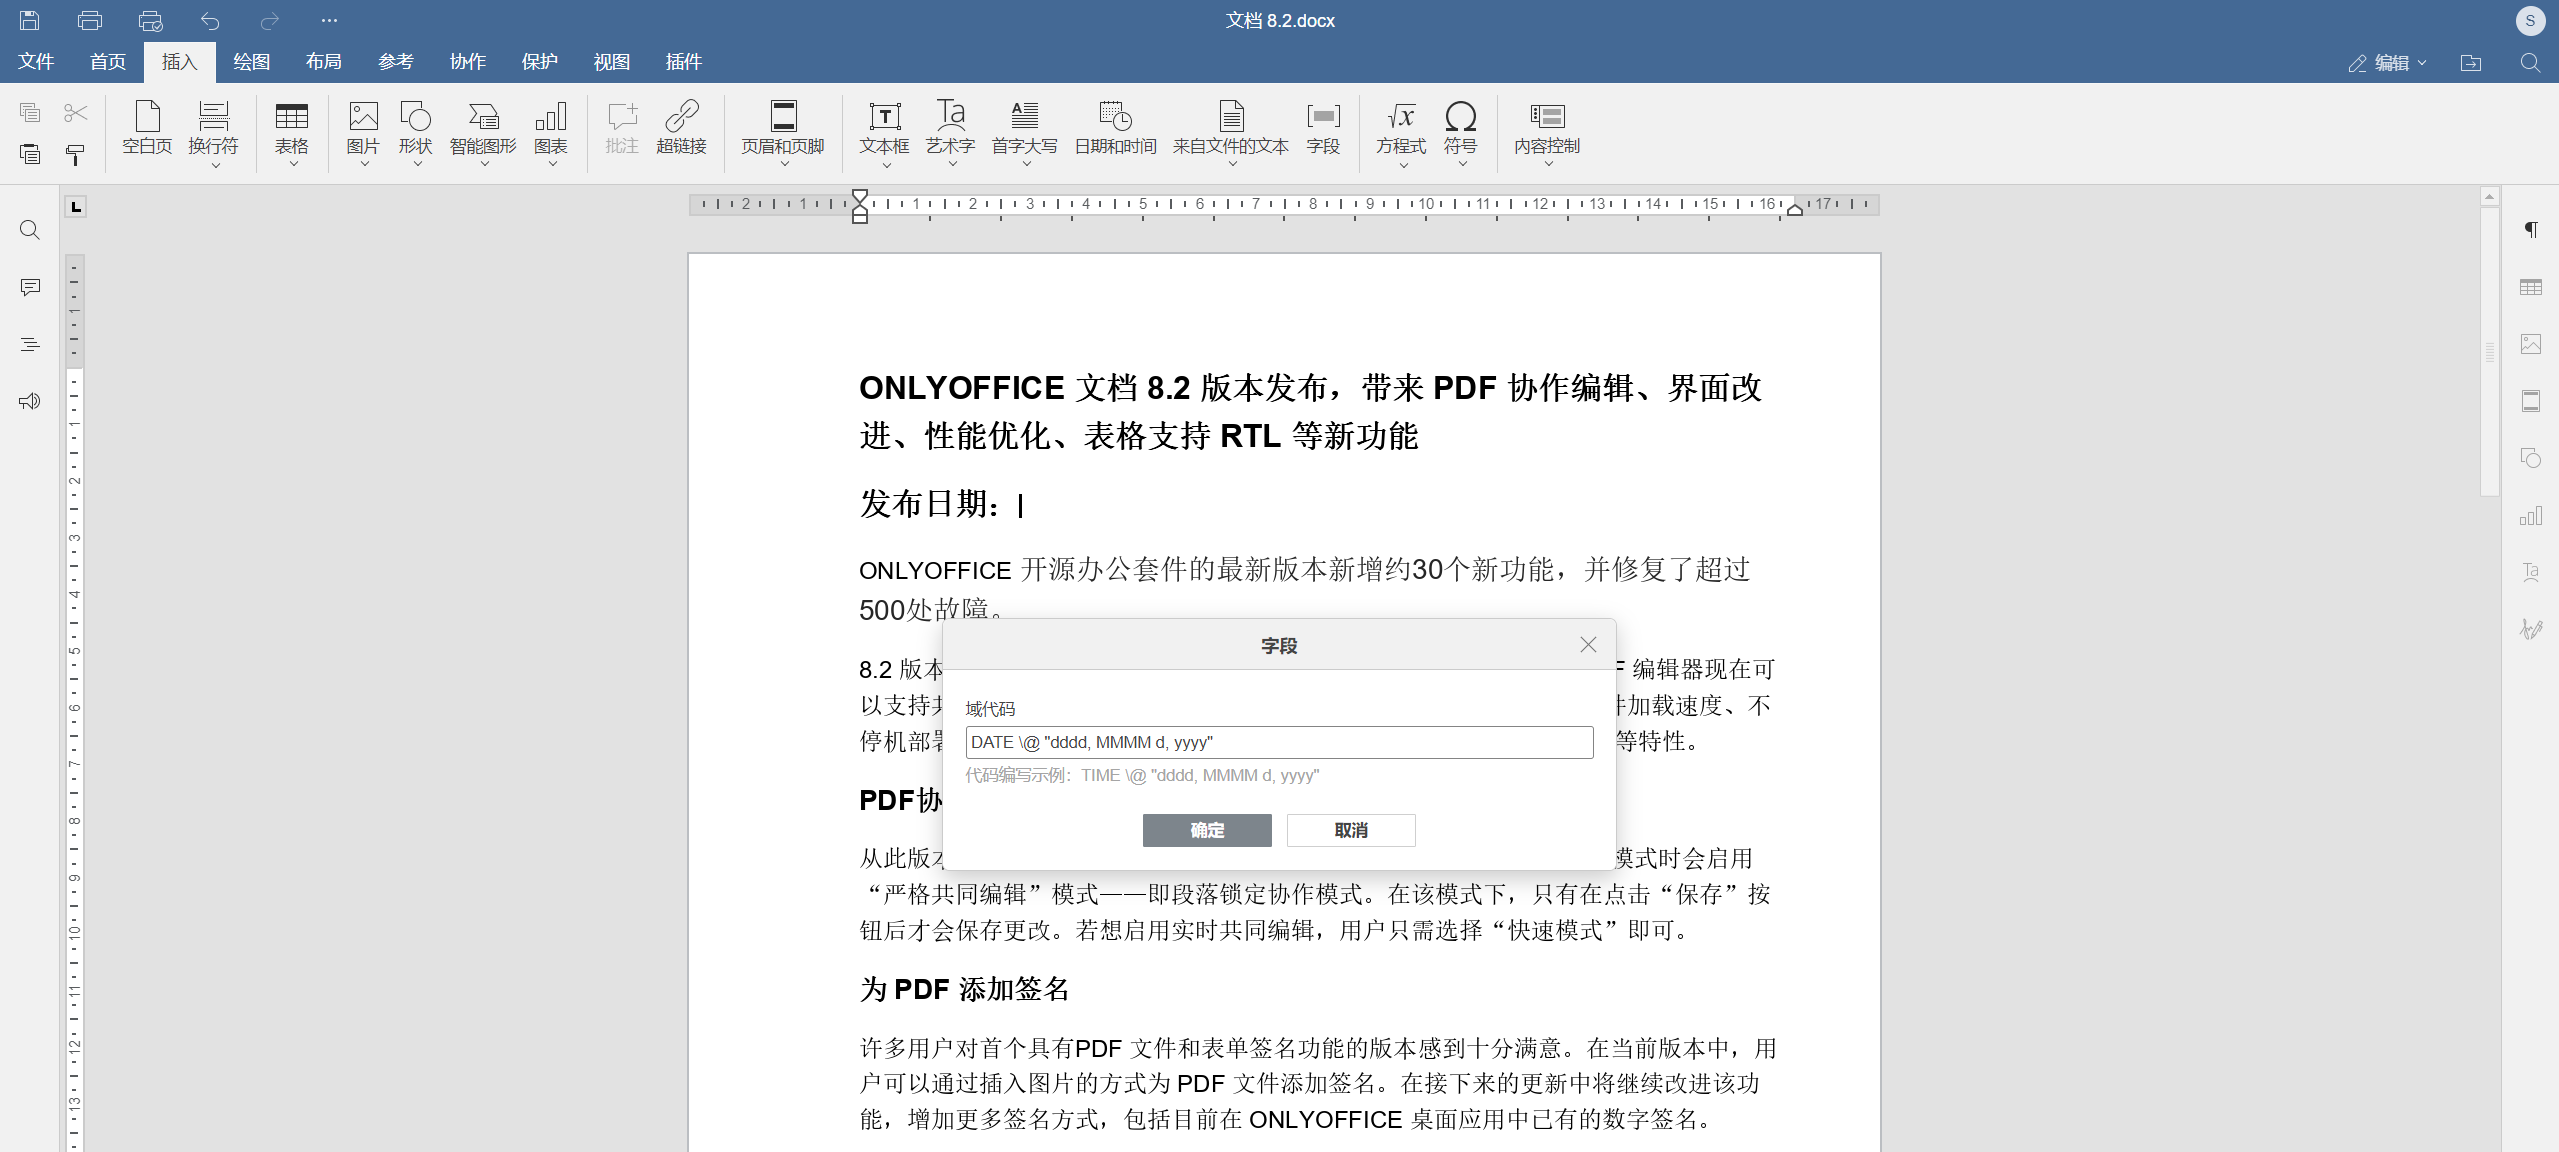Open the headings navigation panel icon
The height and width of the screenshot is (1152, 2559).
pyautogui.click(x=30, y=345)
